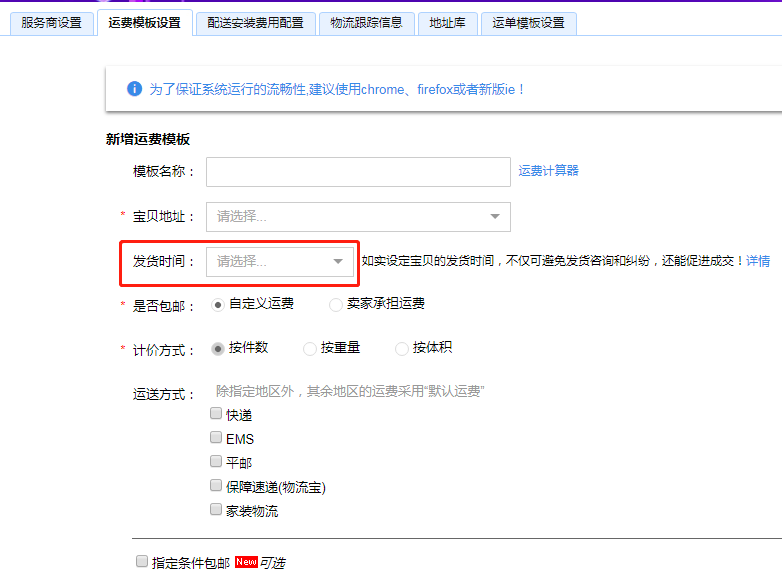This screenshot has height=578, width=782.
Task: Check the 平邮 option
Action: point(216,462)
